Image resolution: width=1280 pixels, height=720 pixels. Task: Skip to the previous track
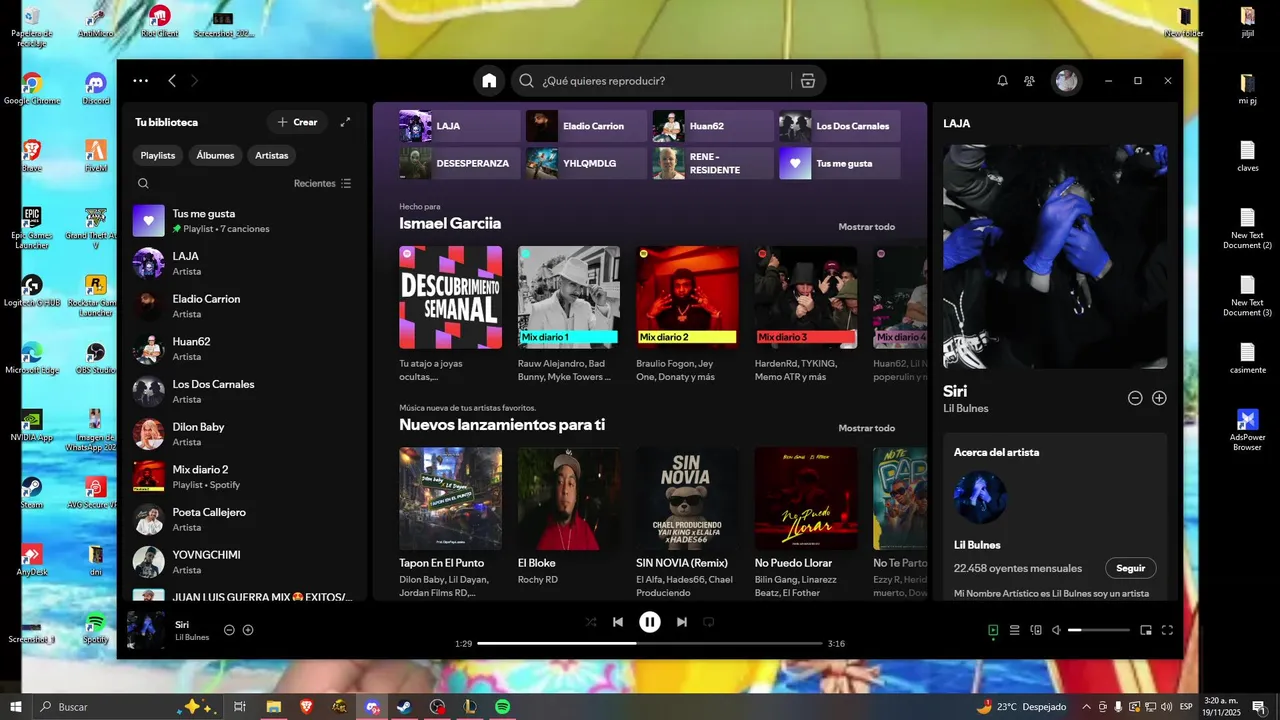click(x=618, y=622)
